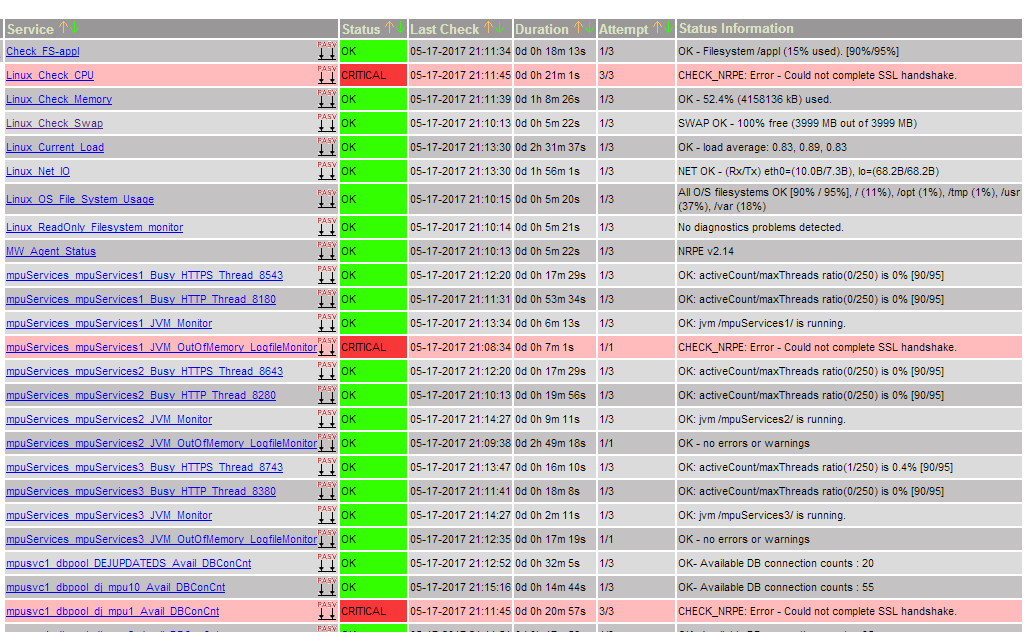Sort Last Check column ascending arrow
1029x632 pixels.
pyautogui.click(x=489, y=29)
